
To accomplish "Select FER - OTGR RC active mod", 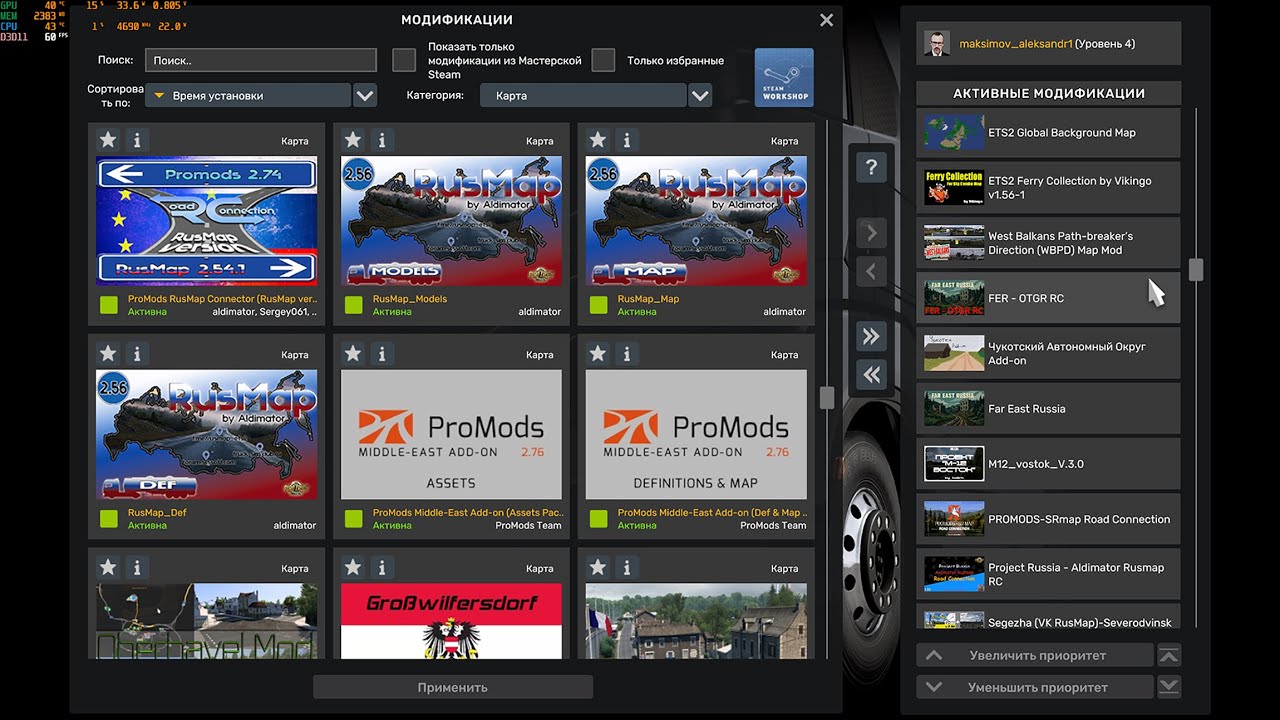I will click(x=1048, y=298).
